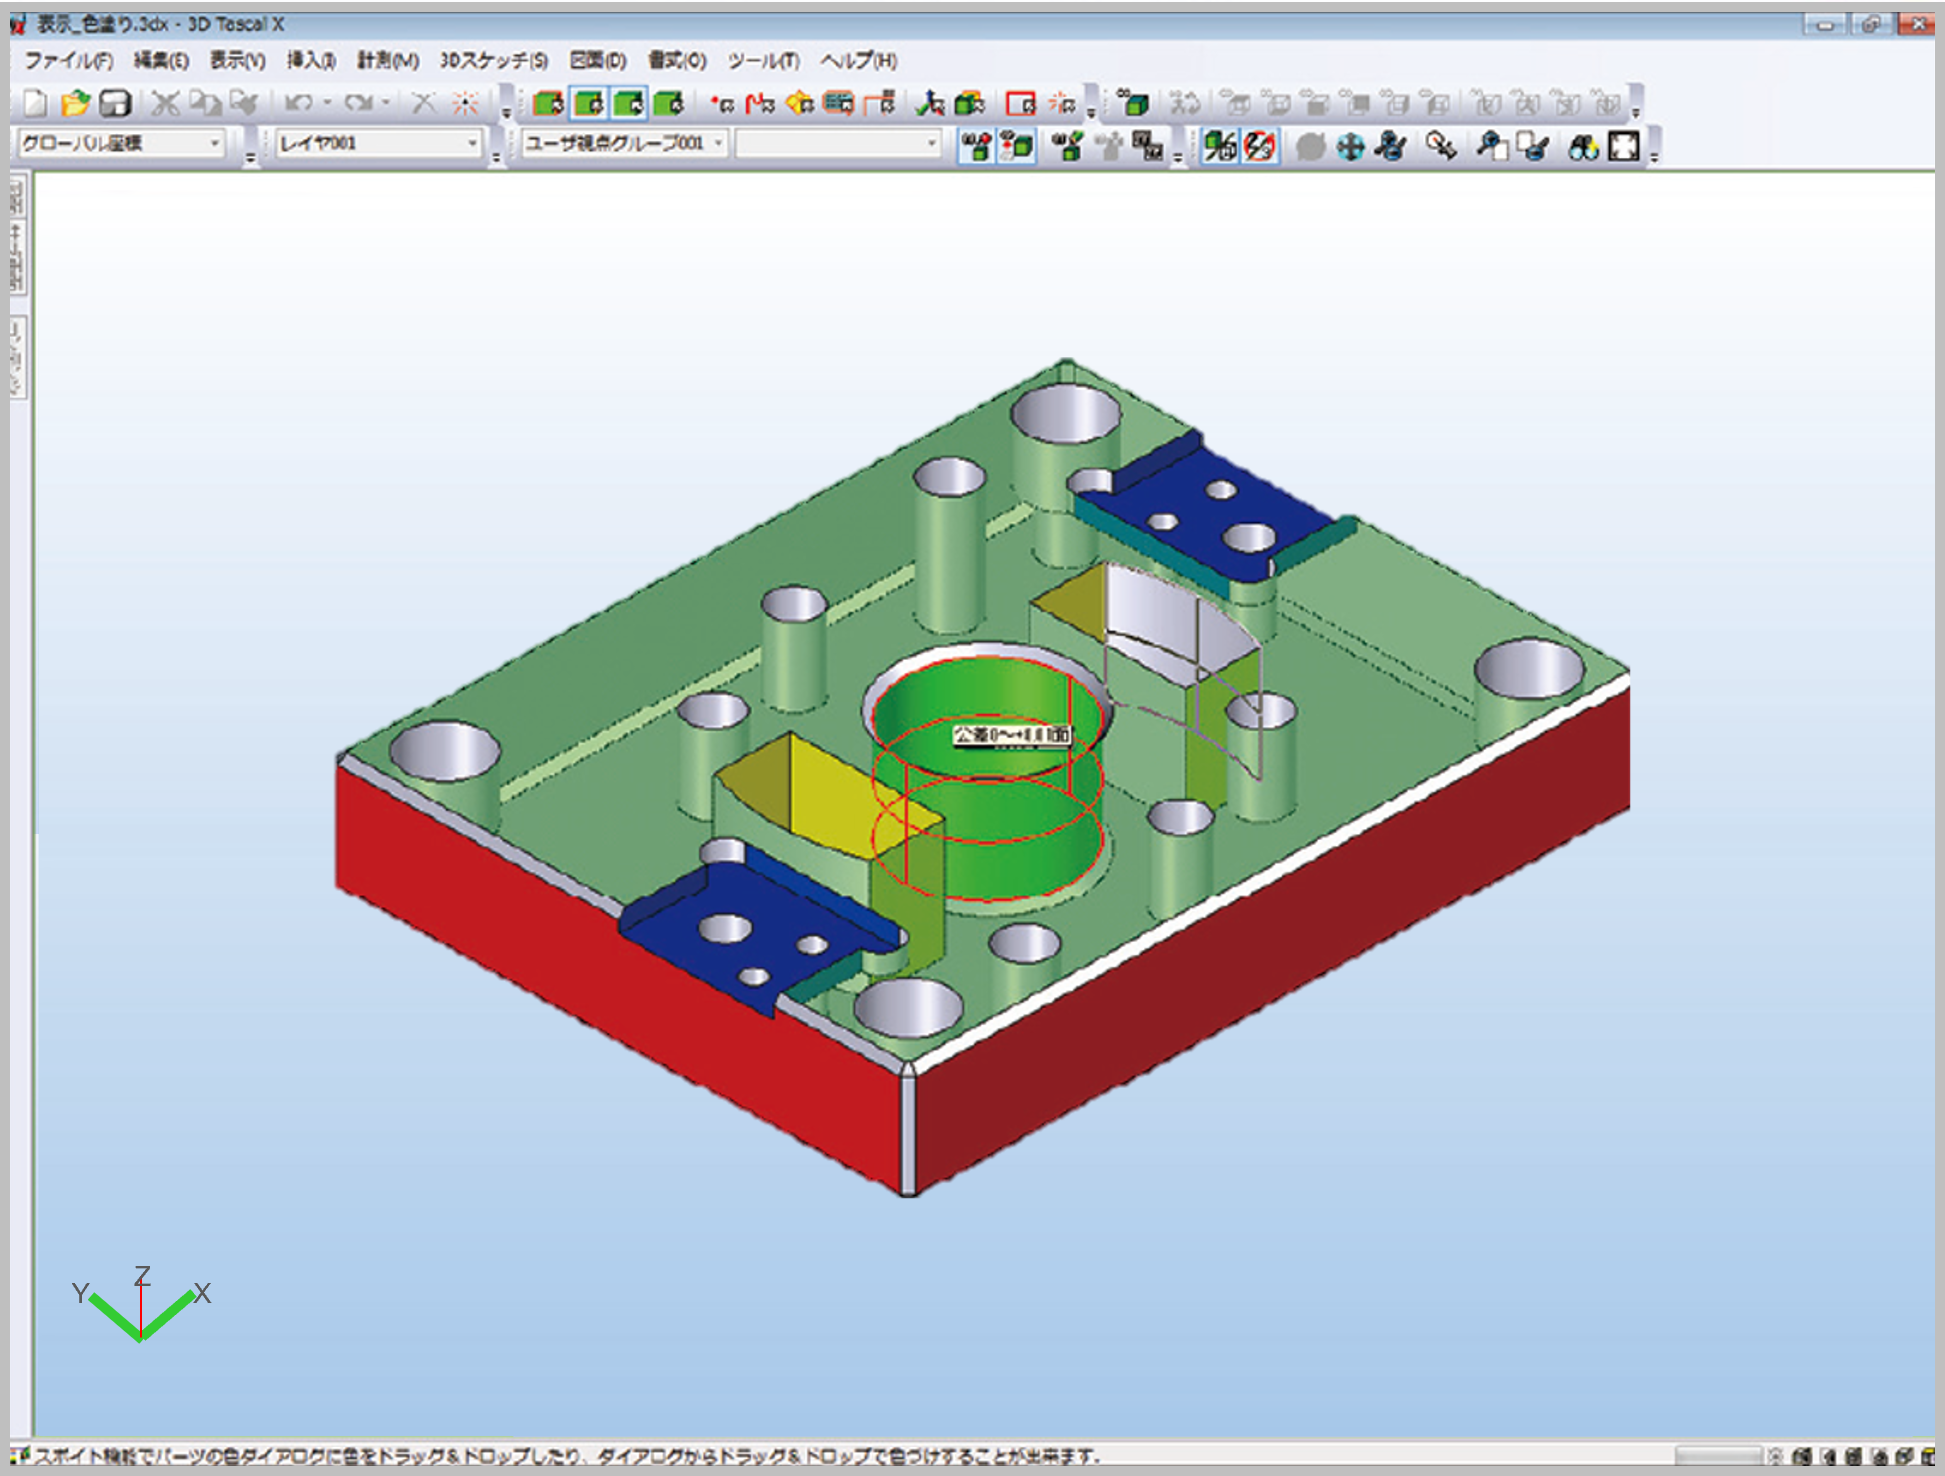Open the 書式(O) menu
Screen dimensions: 1945x1476
[x=677, y=61]
